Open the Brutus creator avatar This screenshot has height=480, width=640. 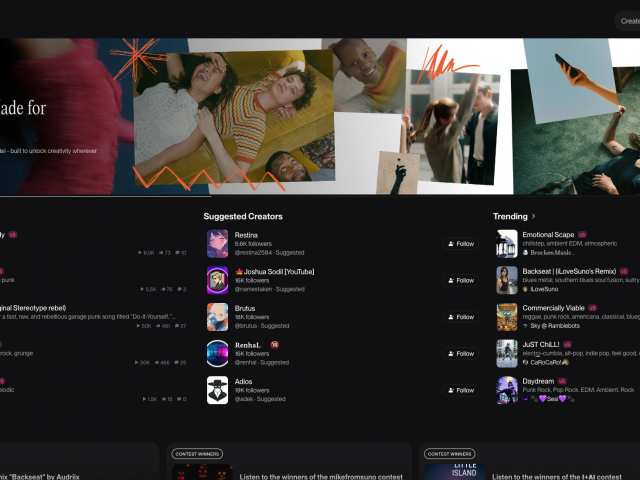click(218, 317)
